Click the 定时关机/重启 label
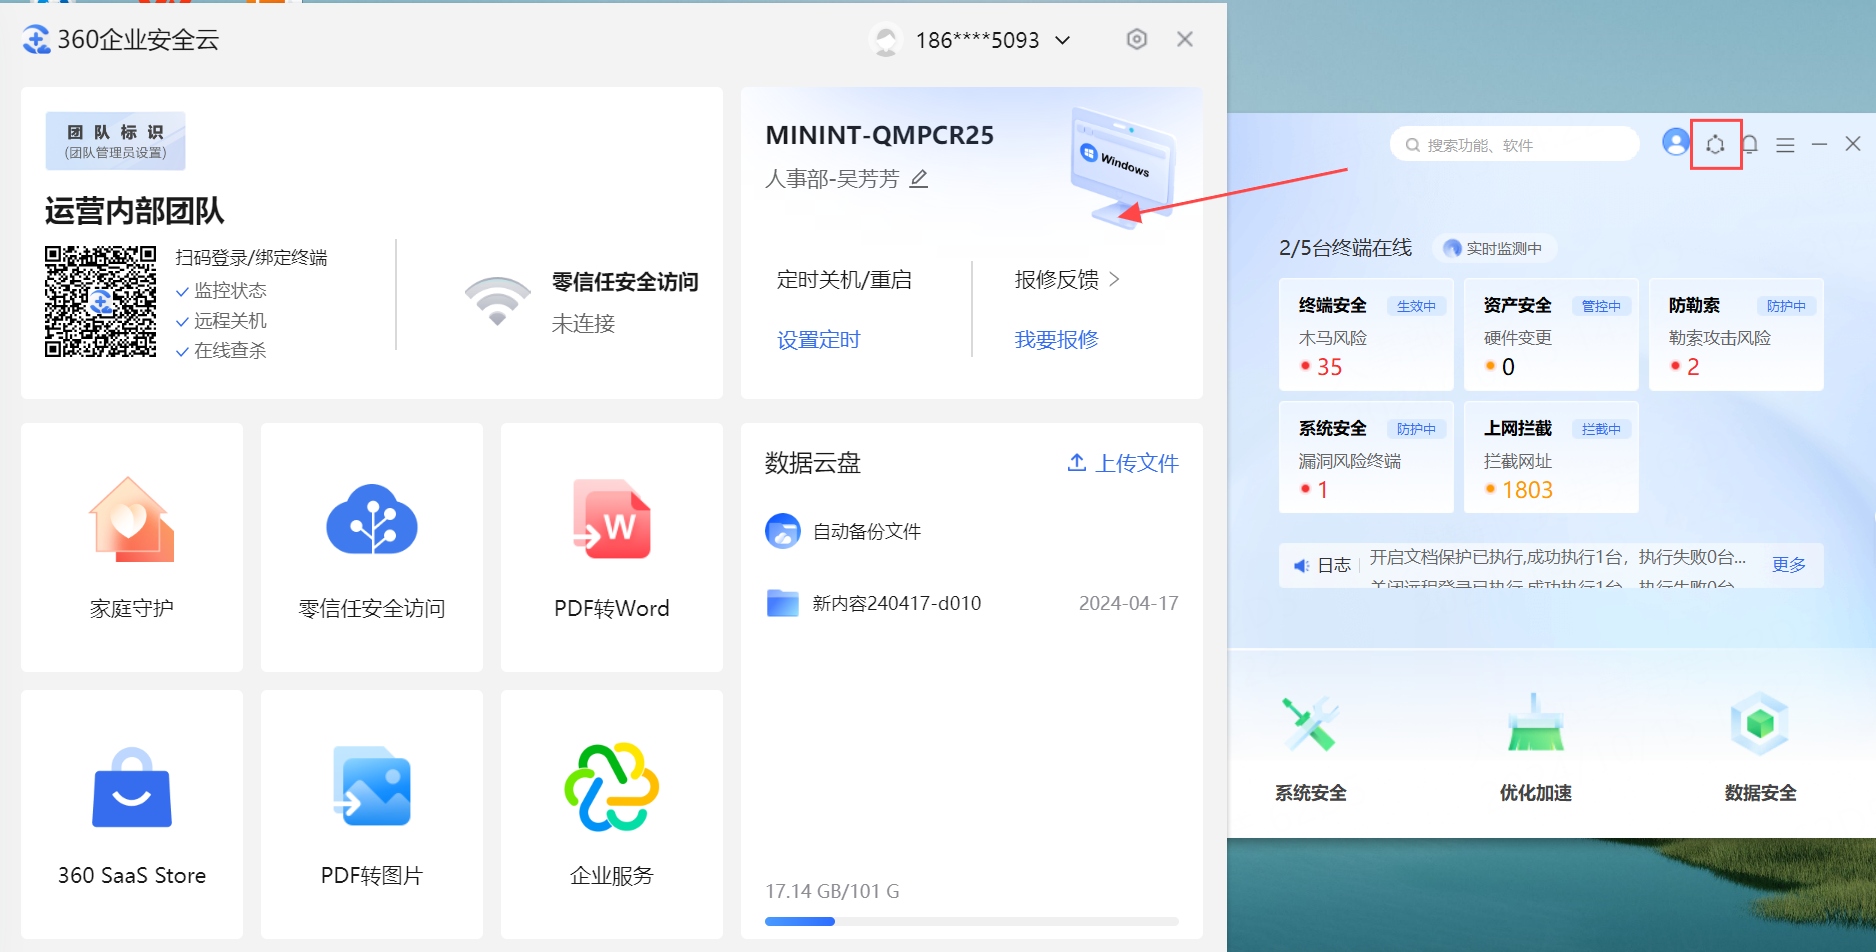The width and height of the screenshot is (1876, 952). [844, 280]
